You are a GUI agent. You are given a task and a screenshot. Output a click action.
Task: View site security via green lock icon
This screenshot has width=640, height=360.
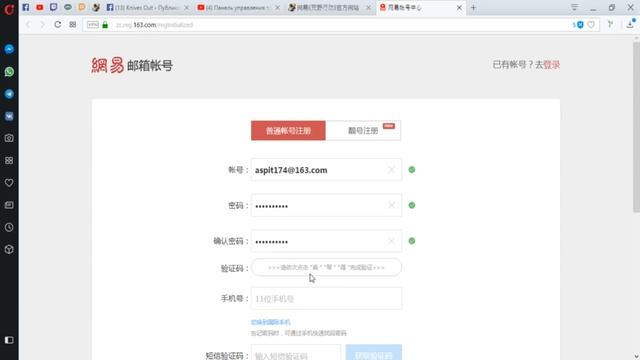click(105, 25)
